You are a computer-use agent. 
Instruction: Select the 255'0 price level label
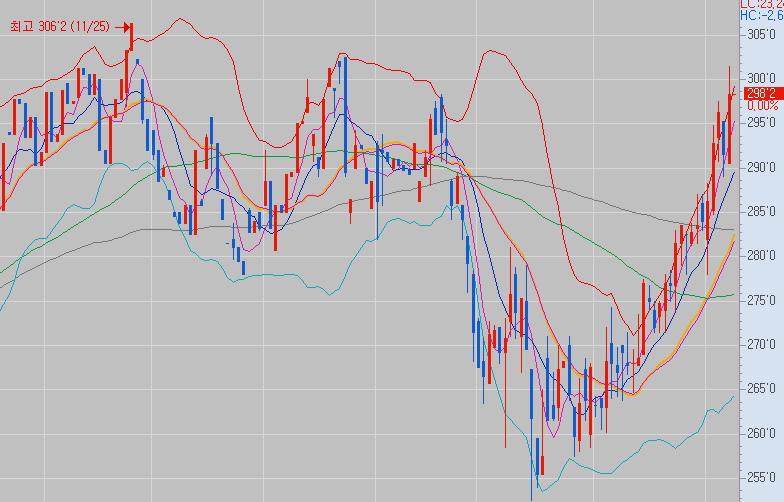coord(762,478)
